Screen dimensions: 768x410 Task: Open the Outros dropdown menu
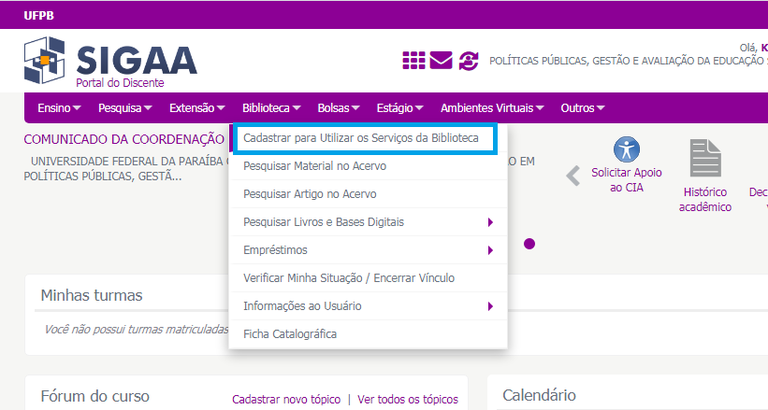click(582, 108)
